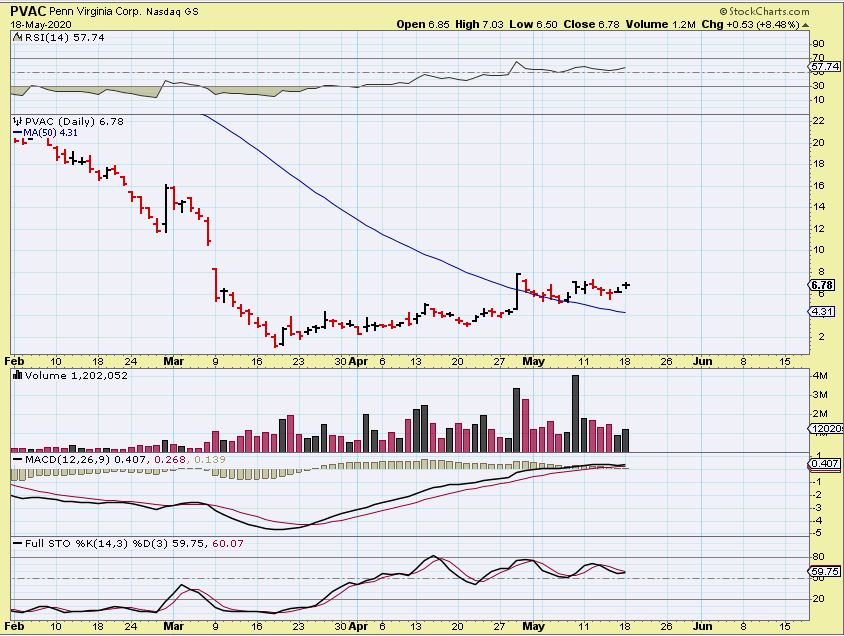This screenshot has width=844, height=636.
Task: Click the RSI line icon beside RSI(14)
Action: (x=17, y=37)
